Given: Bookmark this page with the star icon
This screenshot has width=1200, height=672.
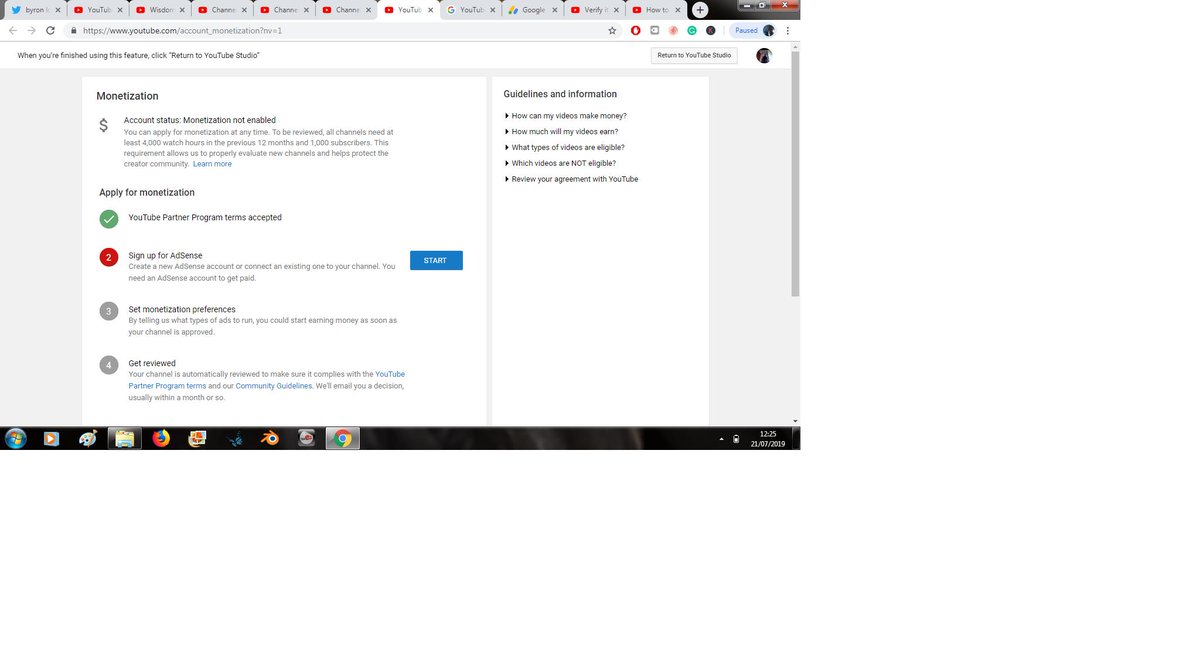Looking at the screenshot, I should click(x=612, y=31).
